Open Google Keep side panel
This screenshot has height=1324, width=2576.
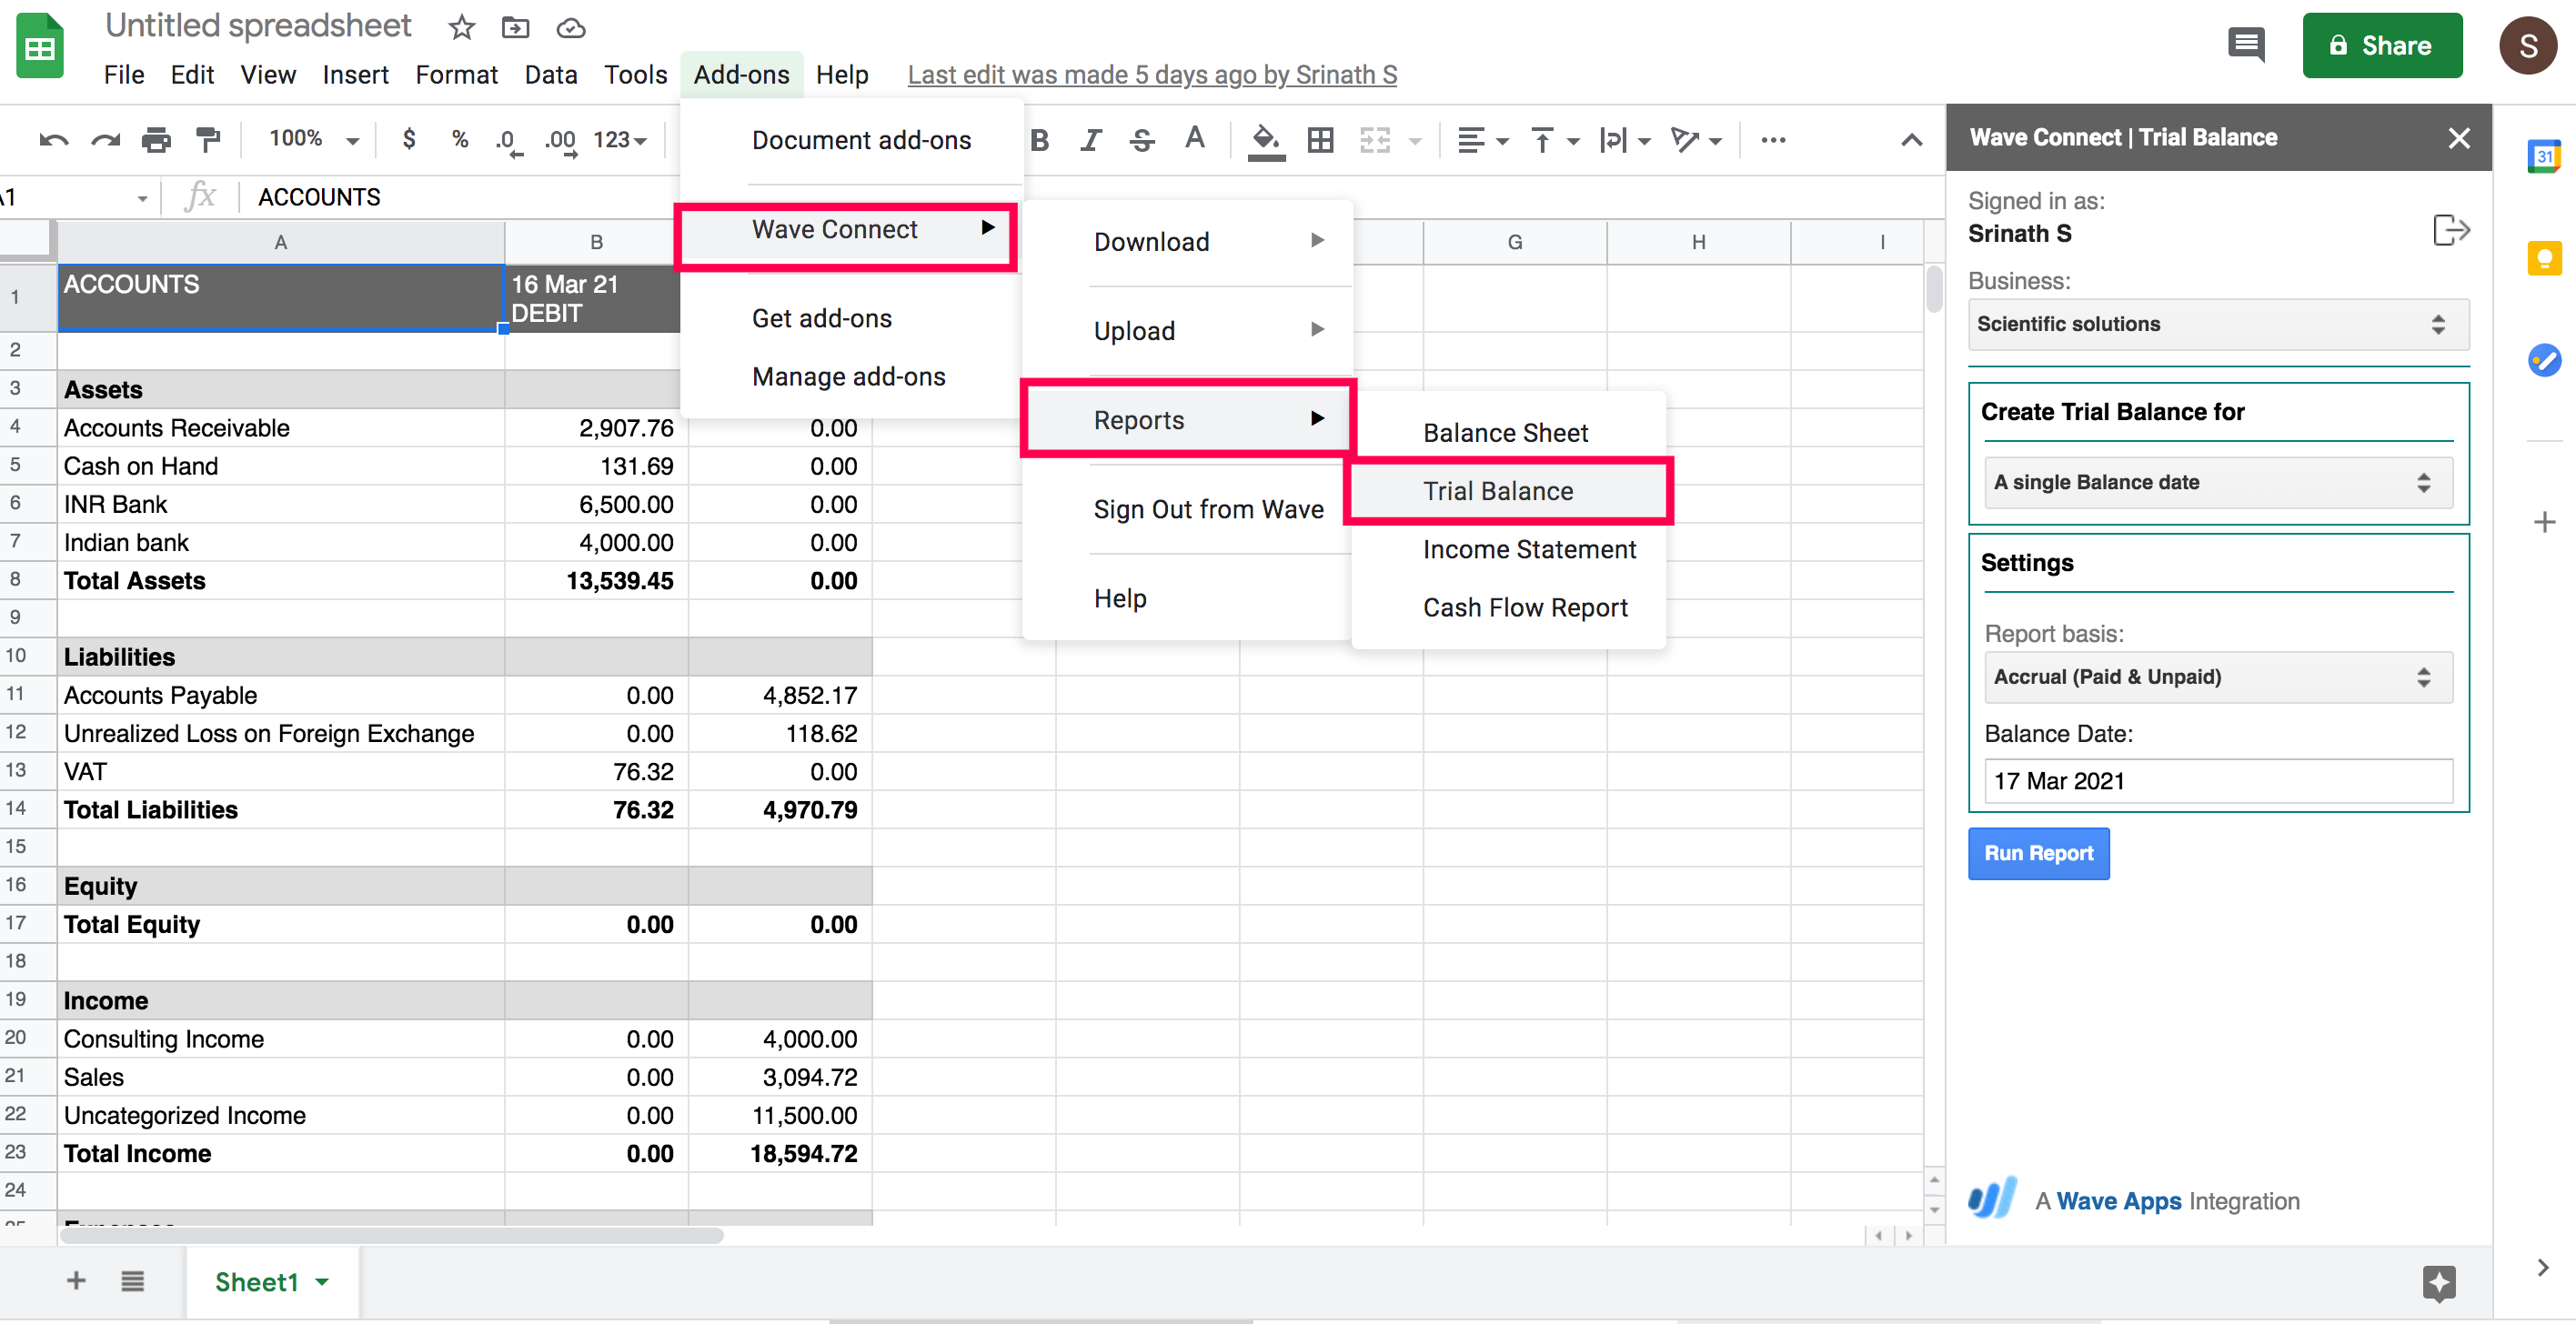[2547, 258]
